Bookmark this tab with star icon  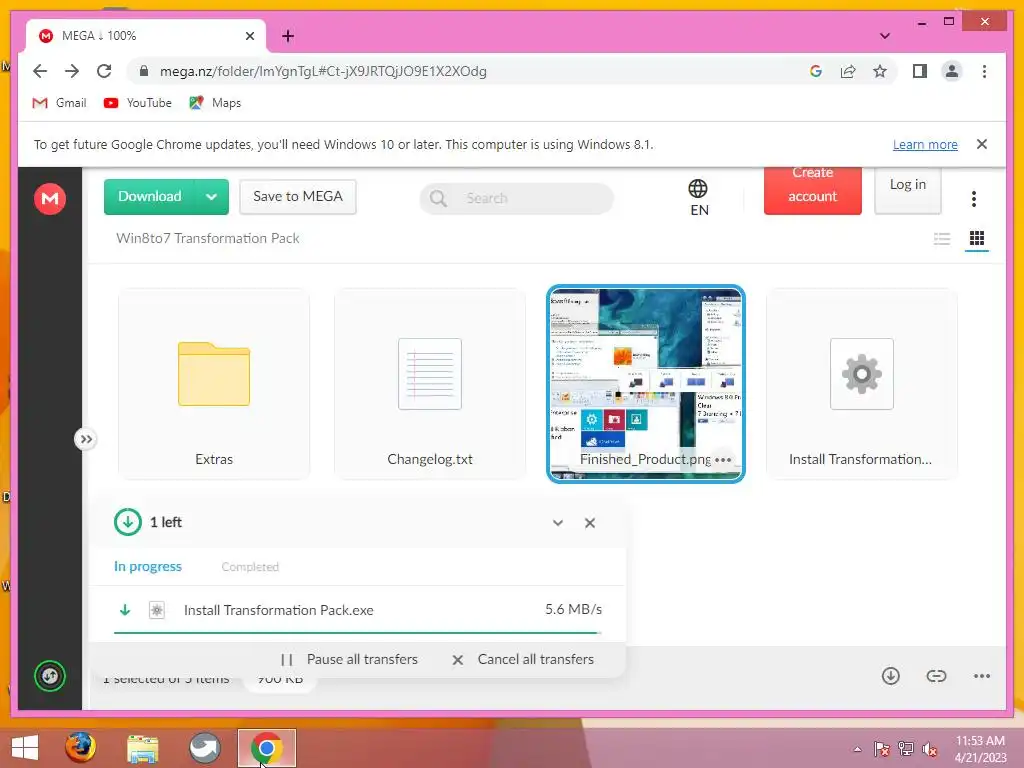pos(880,71)
